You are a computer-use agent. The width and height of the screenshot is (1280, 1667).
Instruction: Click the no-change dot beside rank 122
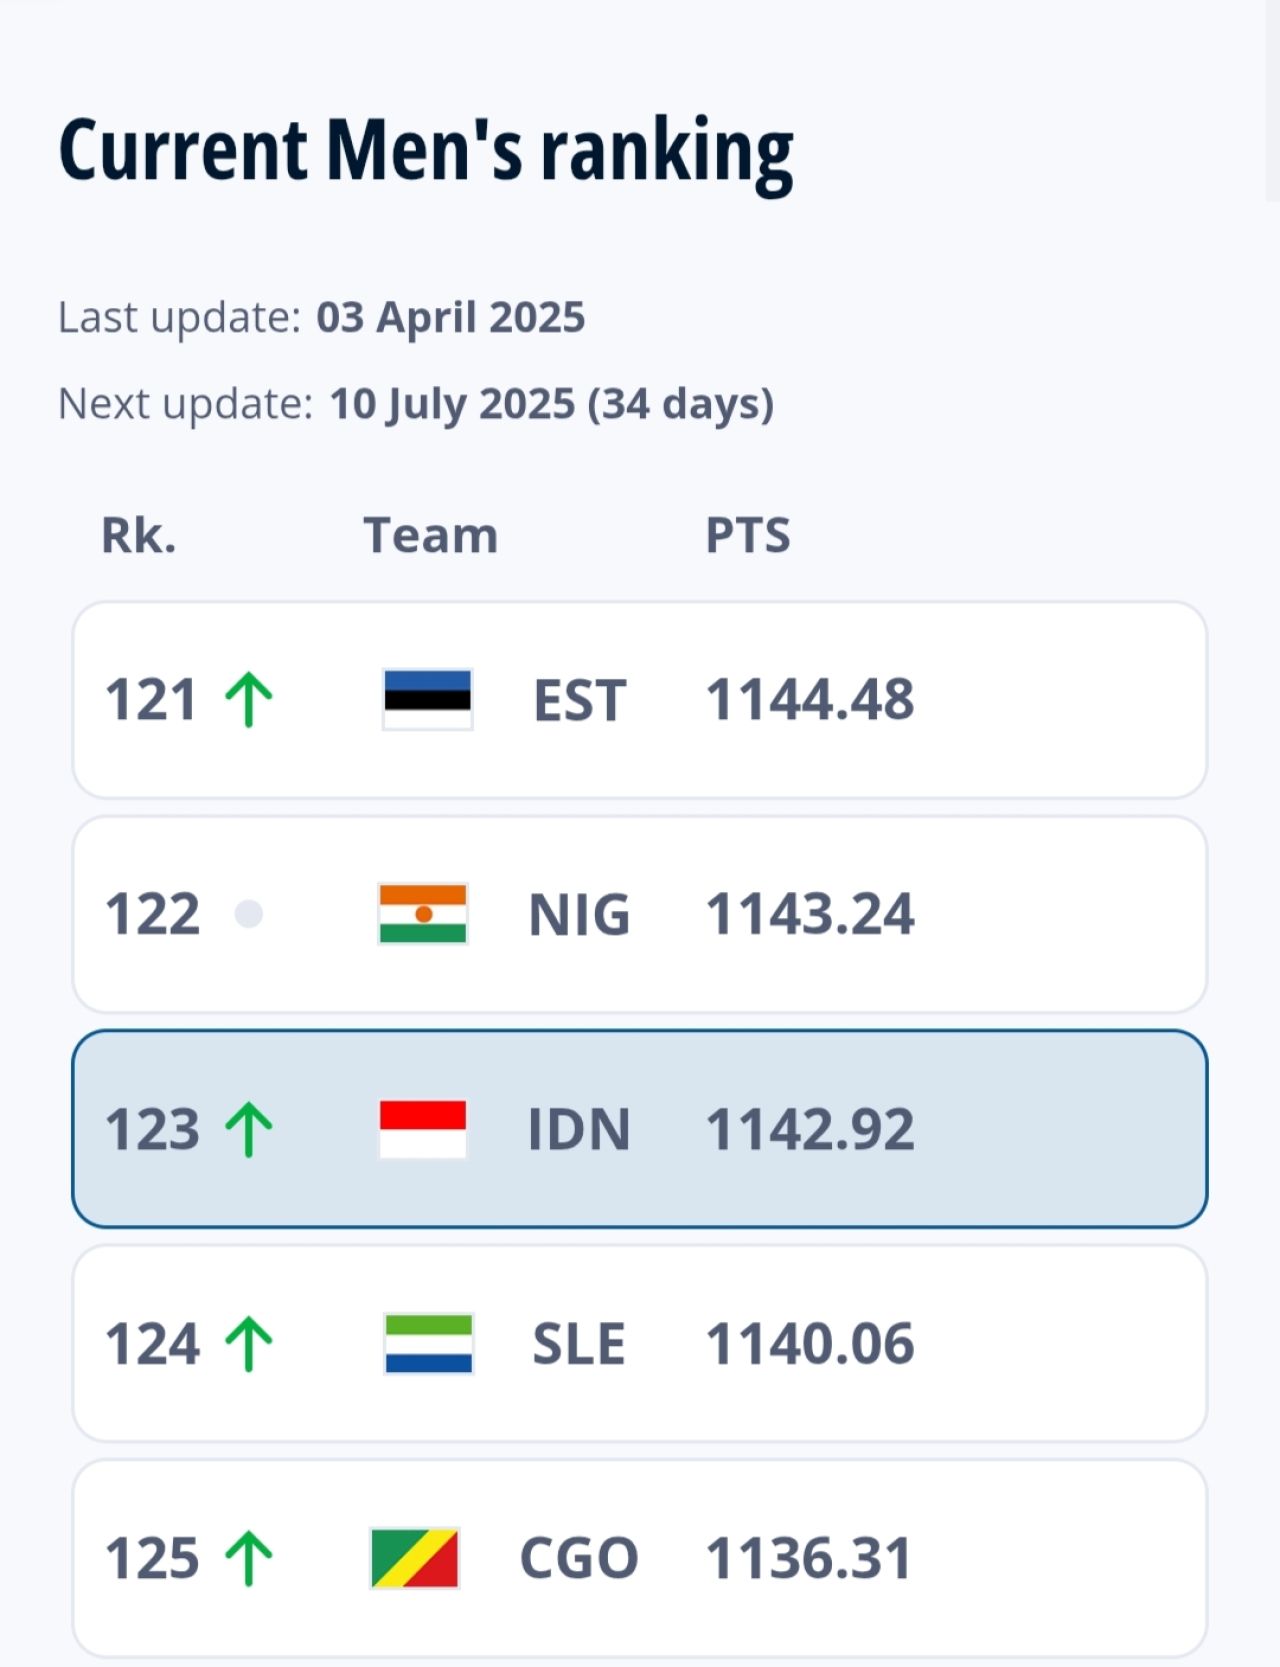248,914
